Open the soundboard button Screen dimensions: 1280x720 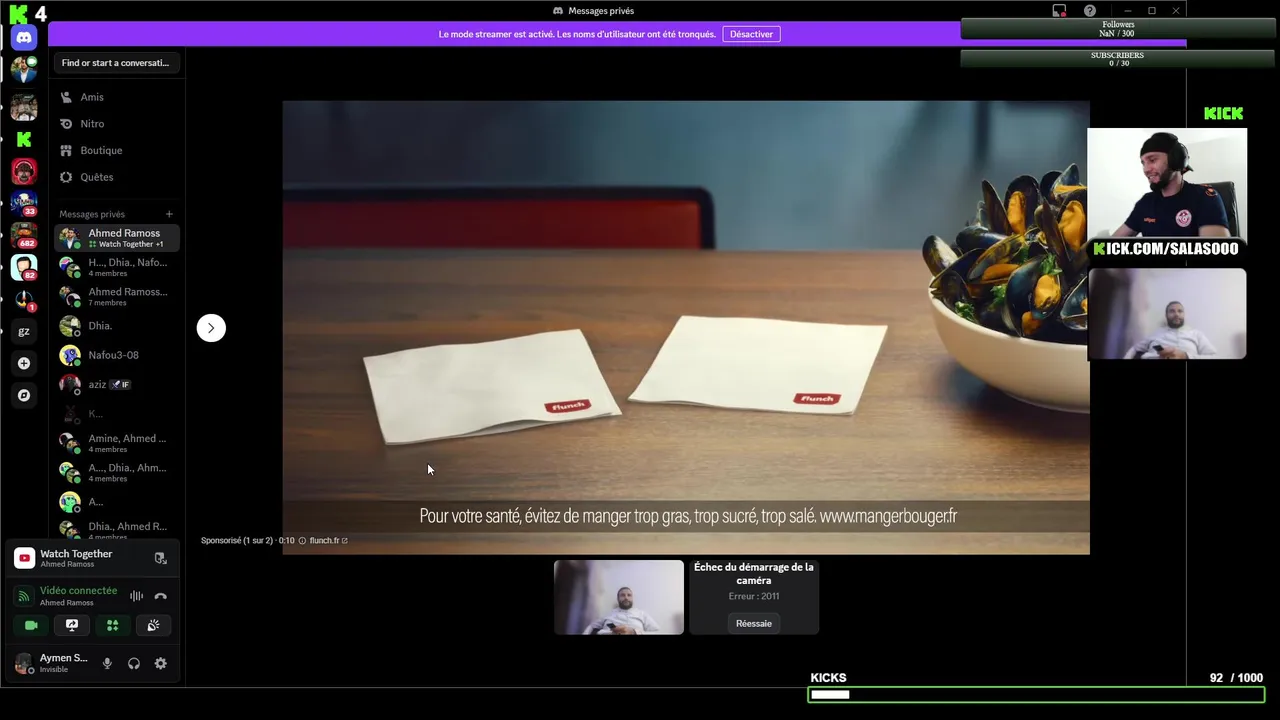(153, 625)
